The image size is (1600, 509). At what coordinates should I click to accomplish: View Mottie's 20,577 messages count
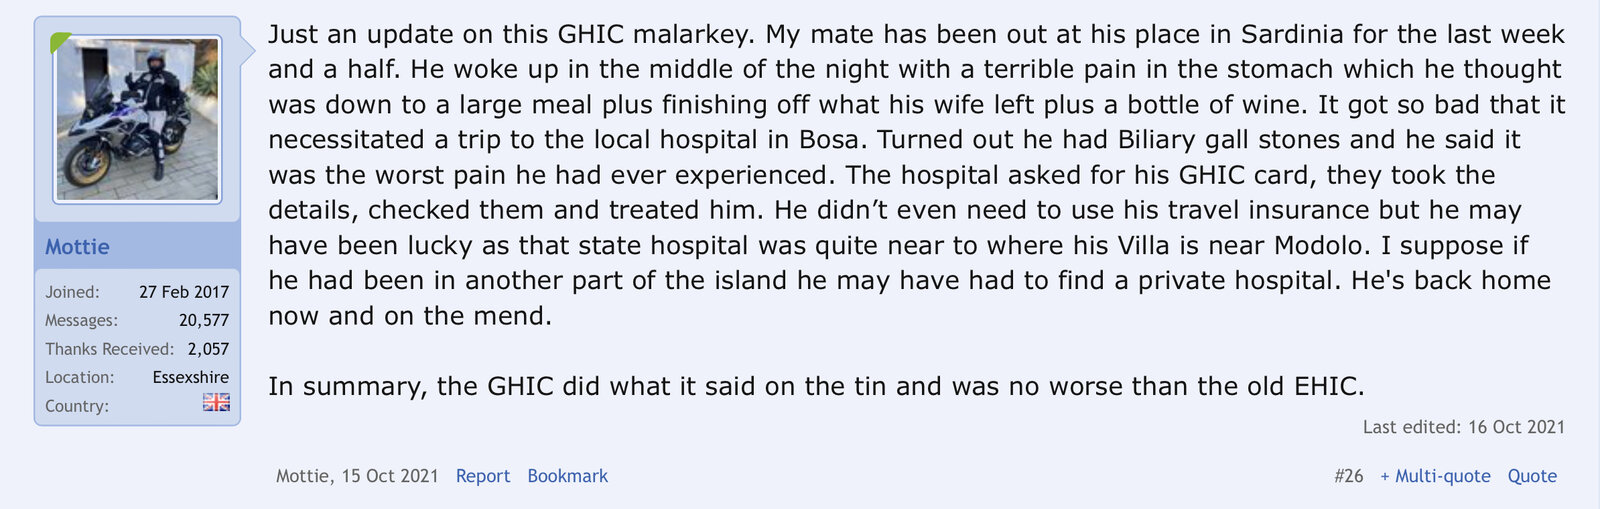click(x=204, y=320)
